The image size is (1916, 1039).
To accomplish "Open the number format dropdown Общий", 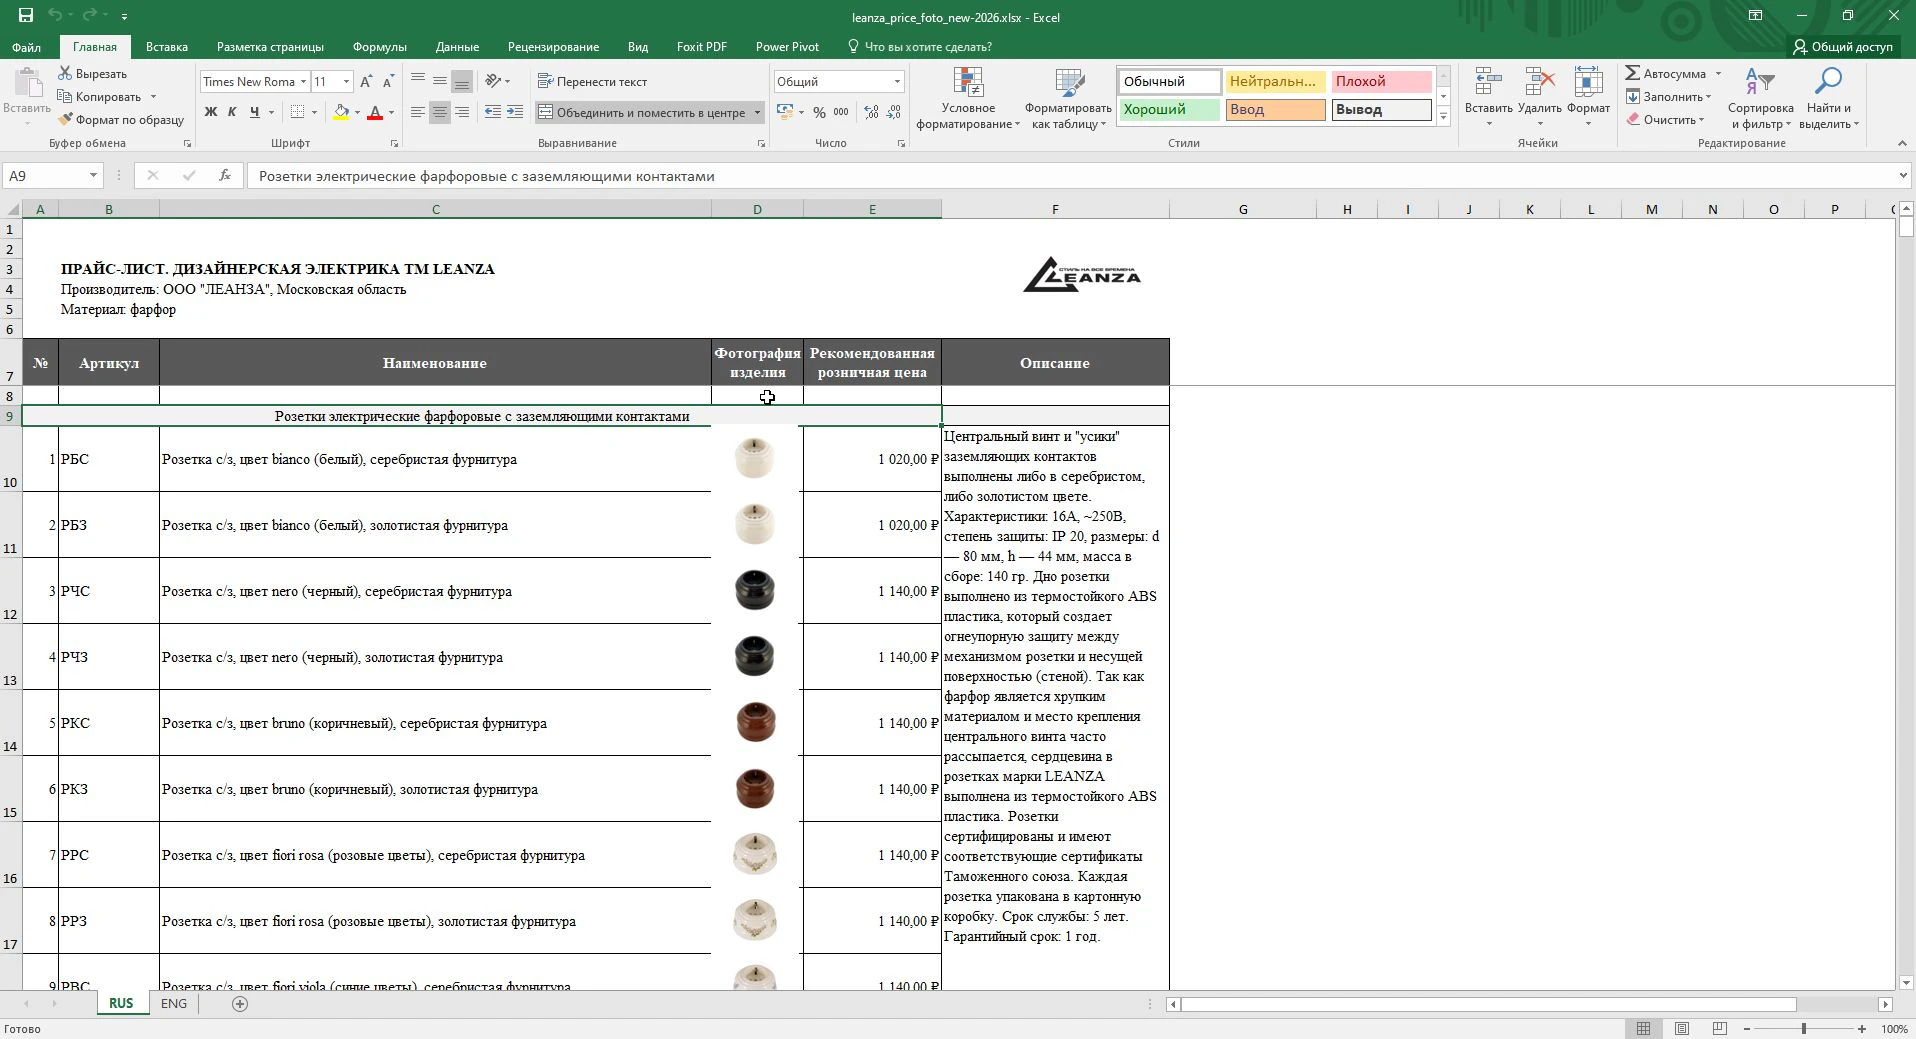I will pos(897,82).
